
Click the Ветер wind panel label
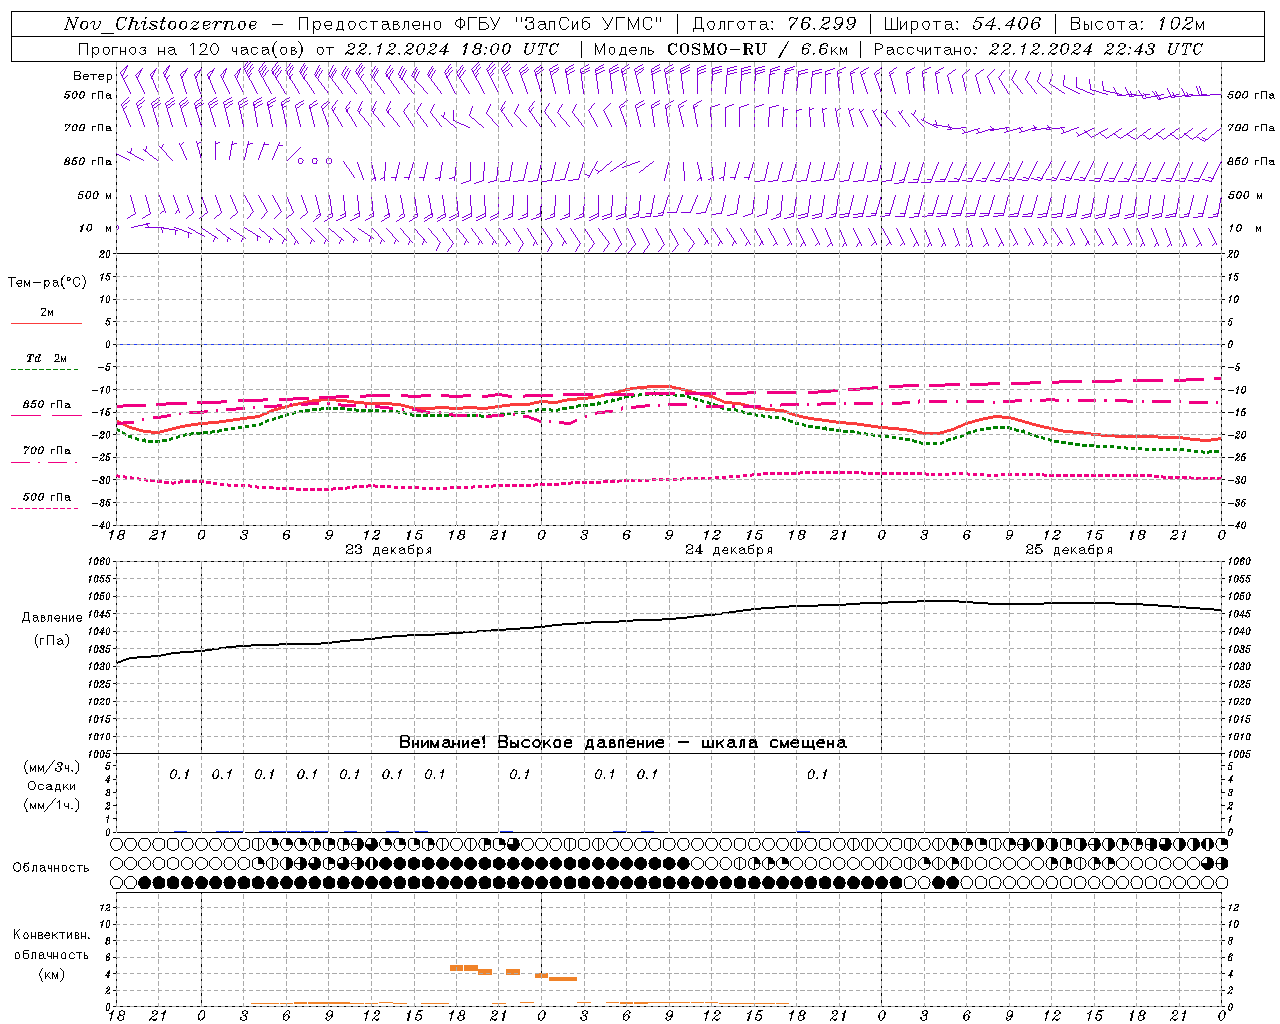coord(92,76)
